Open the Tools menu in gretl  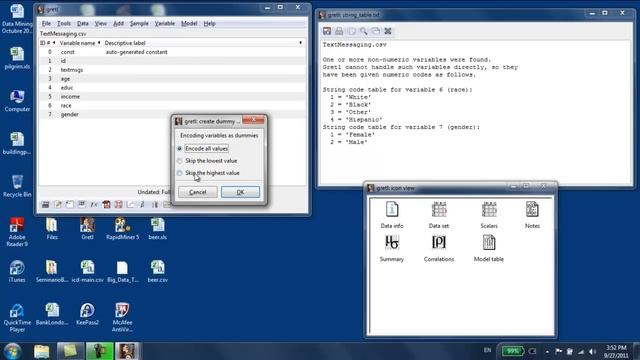pyautogui.click(x=64, y=24)
